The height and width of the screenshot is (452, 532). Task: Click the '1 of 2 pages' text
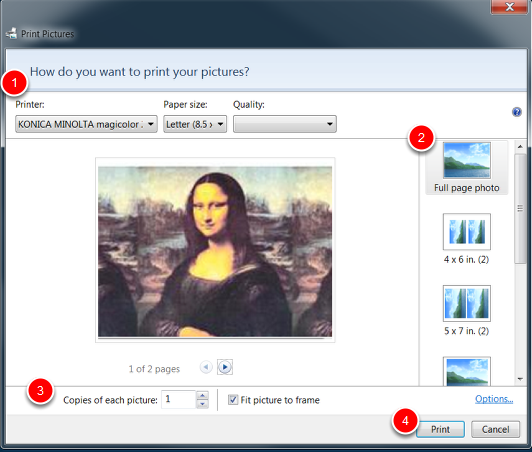pyautogui.click(x=154, y=369)
